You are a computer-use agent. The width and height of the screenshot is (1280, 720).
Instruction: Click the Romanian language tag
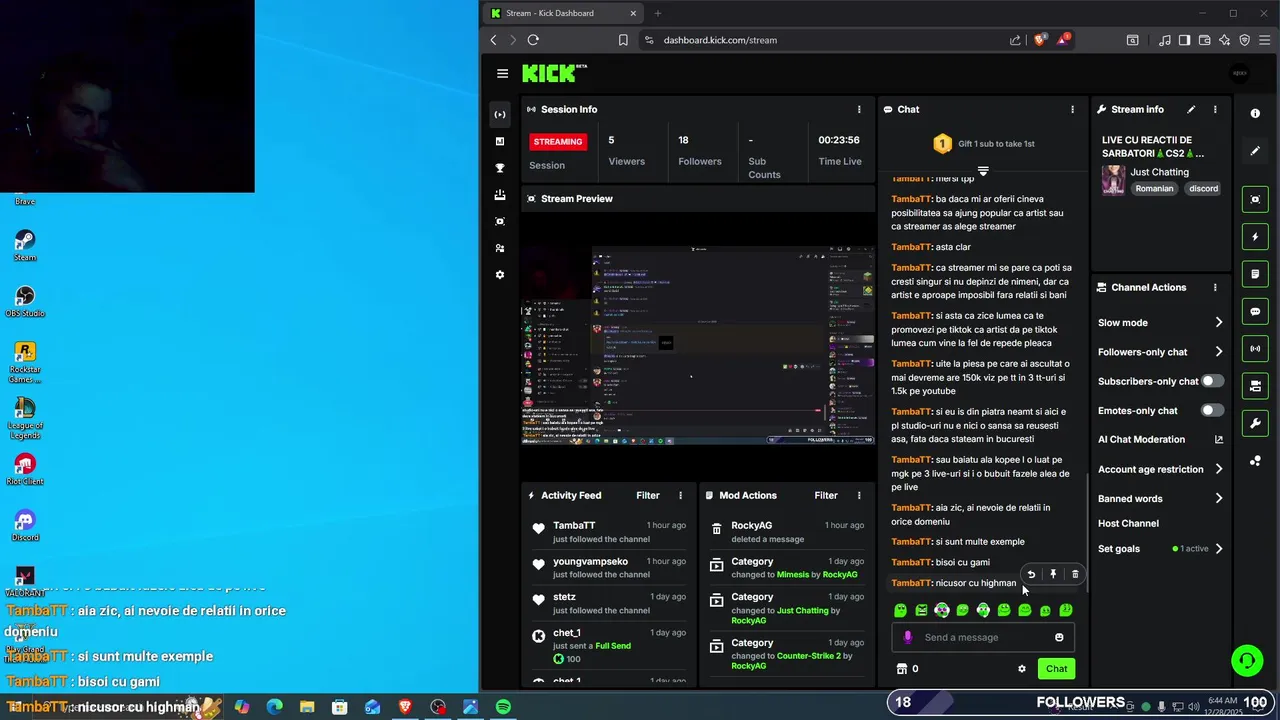tap(1154, 188)
